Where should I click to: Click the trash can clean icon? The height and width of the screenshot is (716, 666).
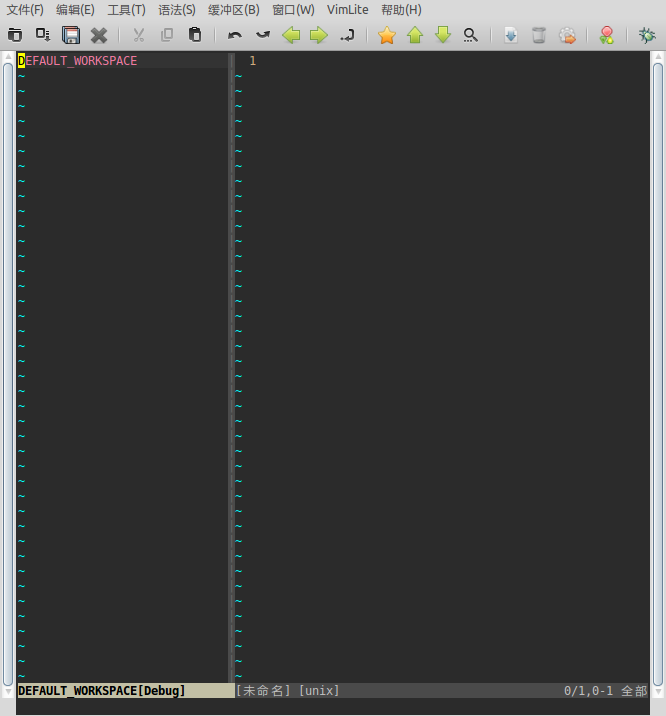(x=539, y=35)
